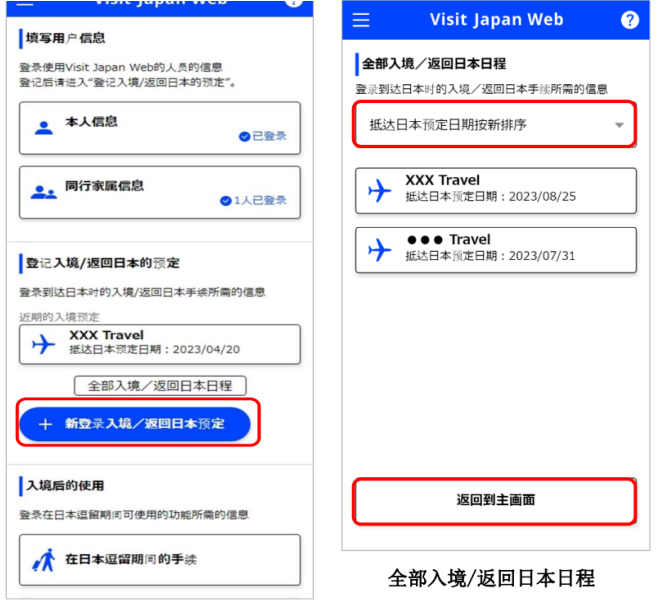
Task: Open the hamburger menu in the right screen
Action: click(x=361, y=20)
